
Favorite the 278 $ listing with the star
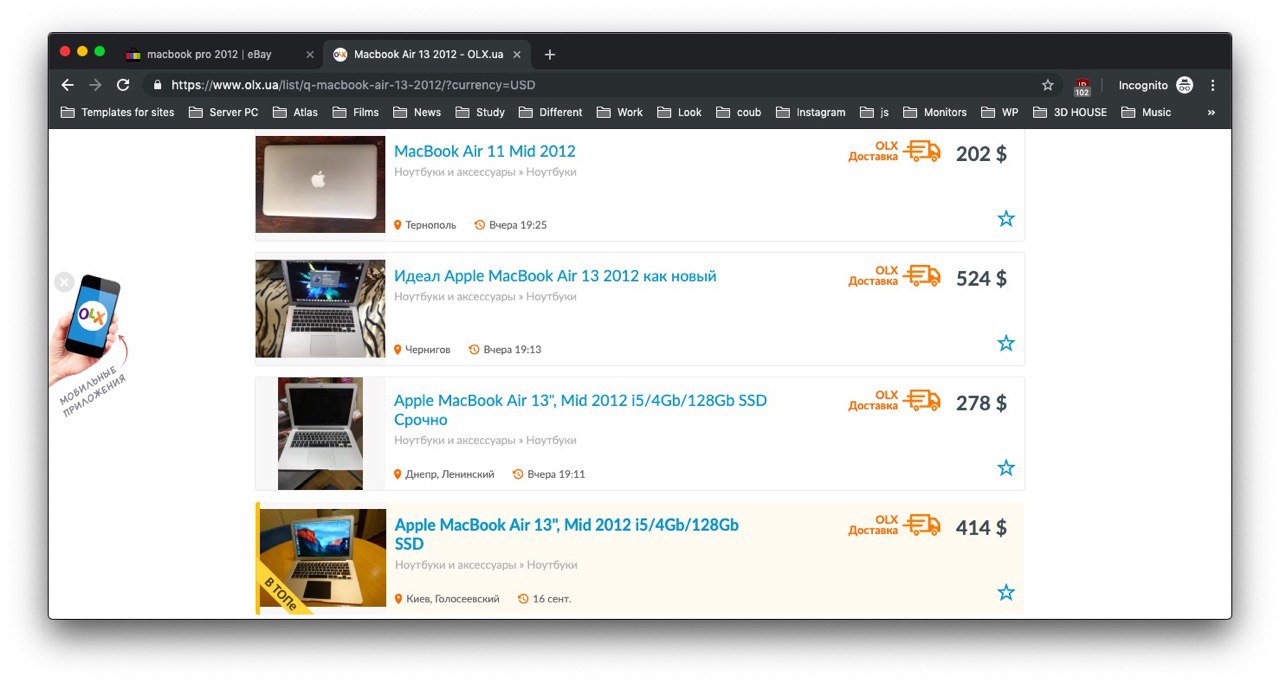click(x=1006, y=467)
